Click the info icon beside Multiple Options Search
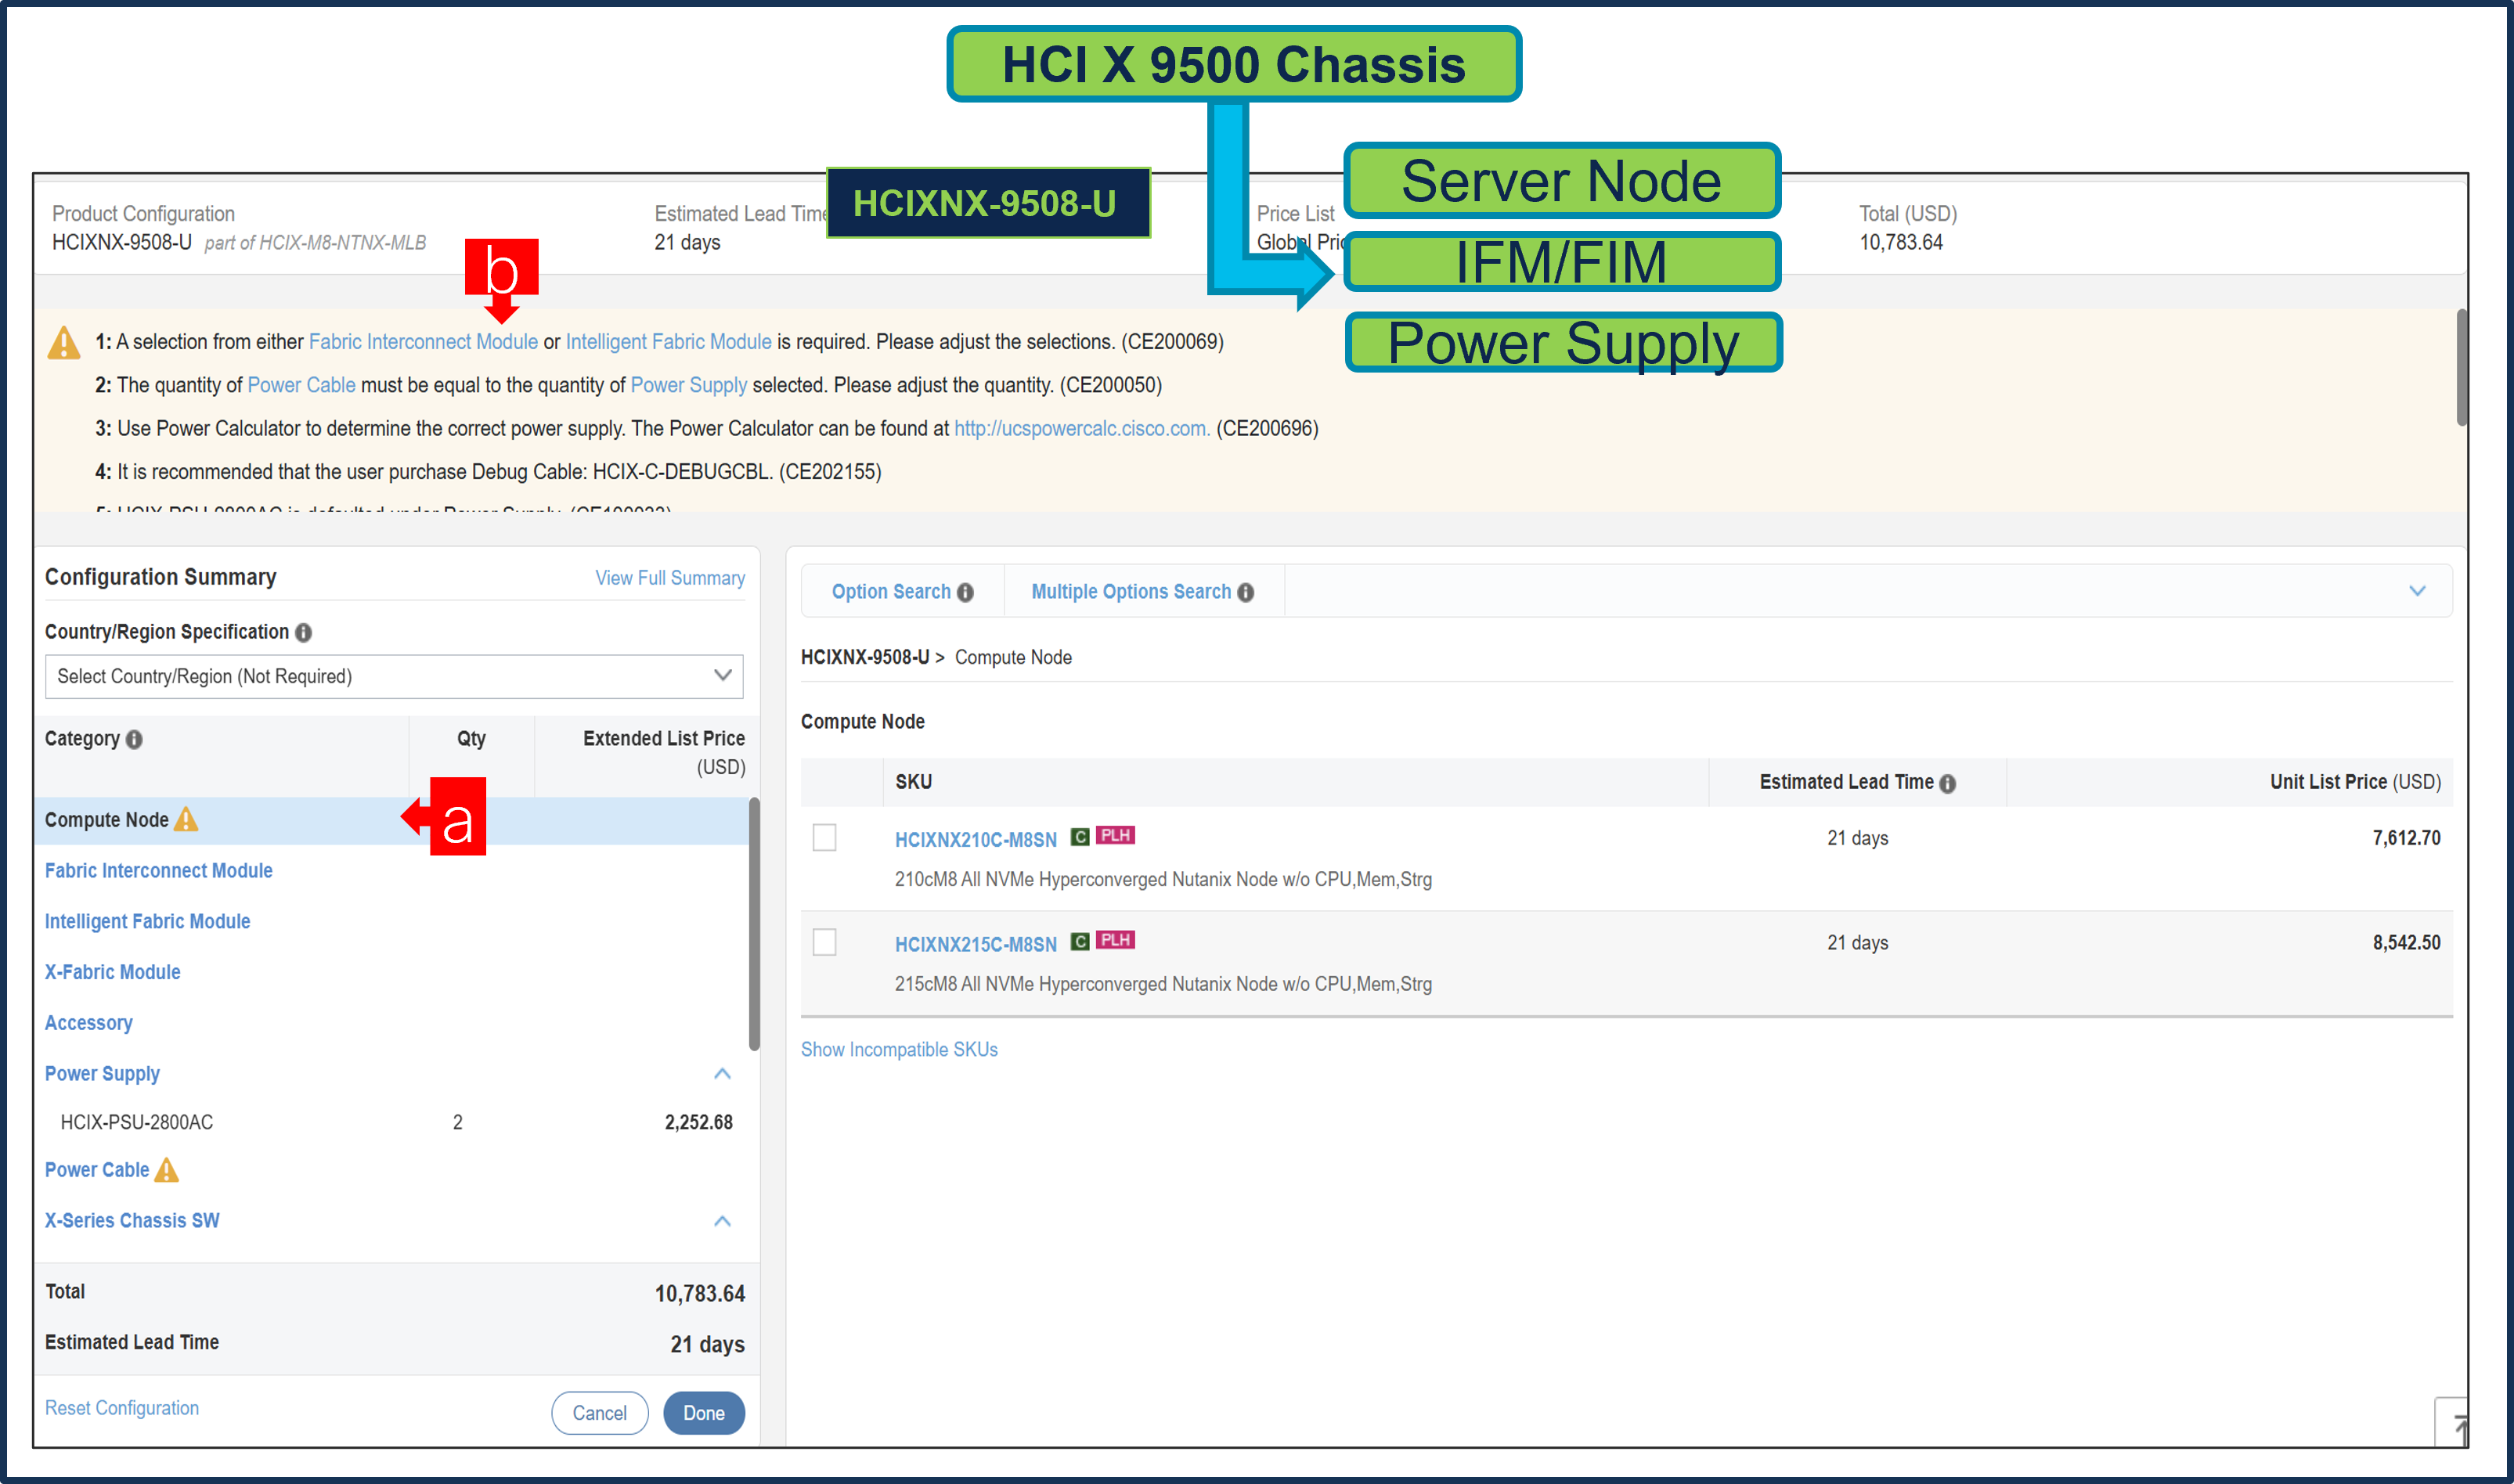This screenshot has height=1484, width=2514. 1246,592
